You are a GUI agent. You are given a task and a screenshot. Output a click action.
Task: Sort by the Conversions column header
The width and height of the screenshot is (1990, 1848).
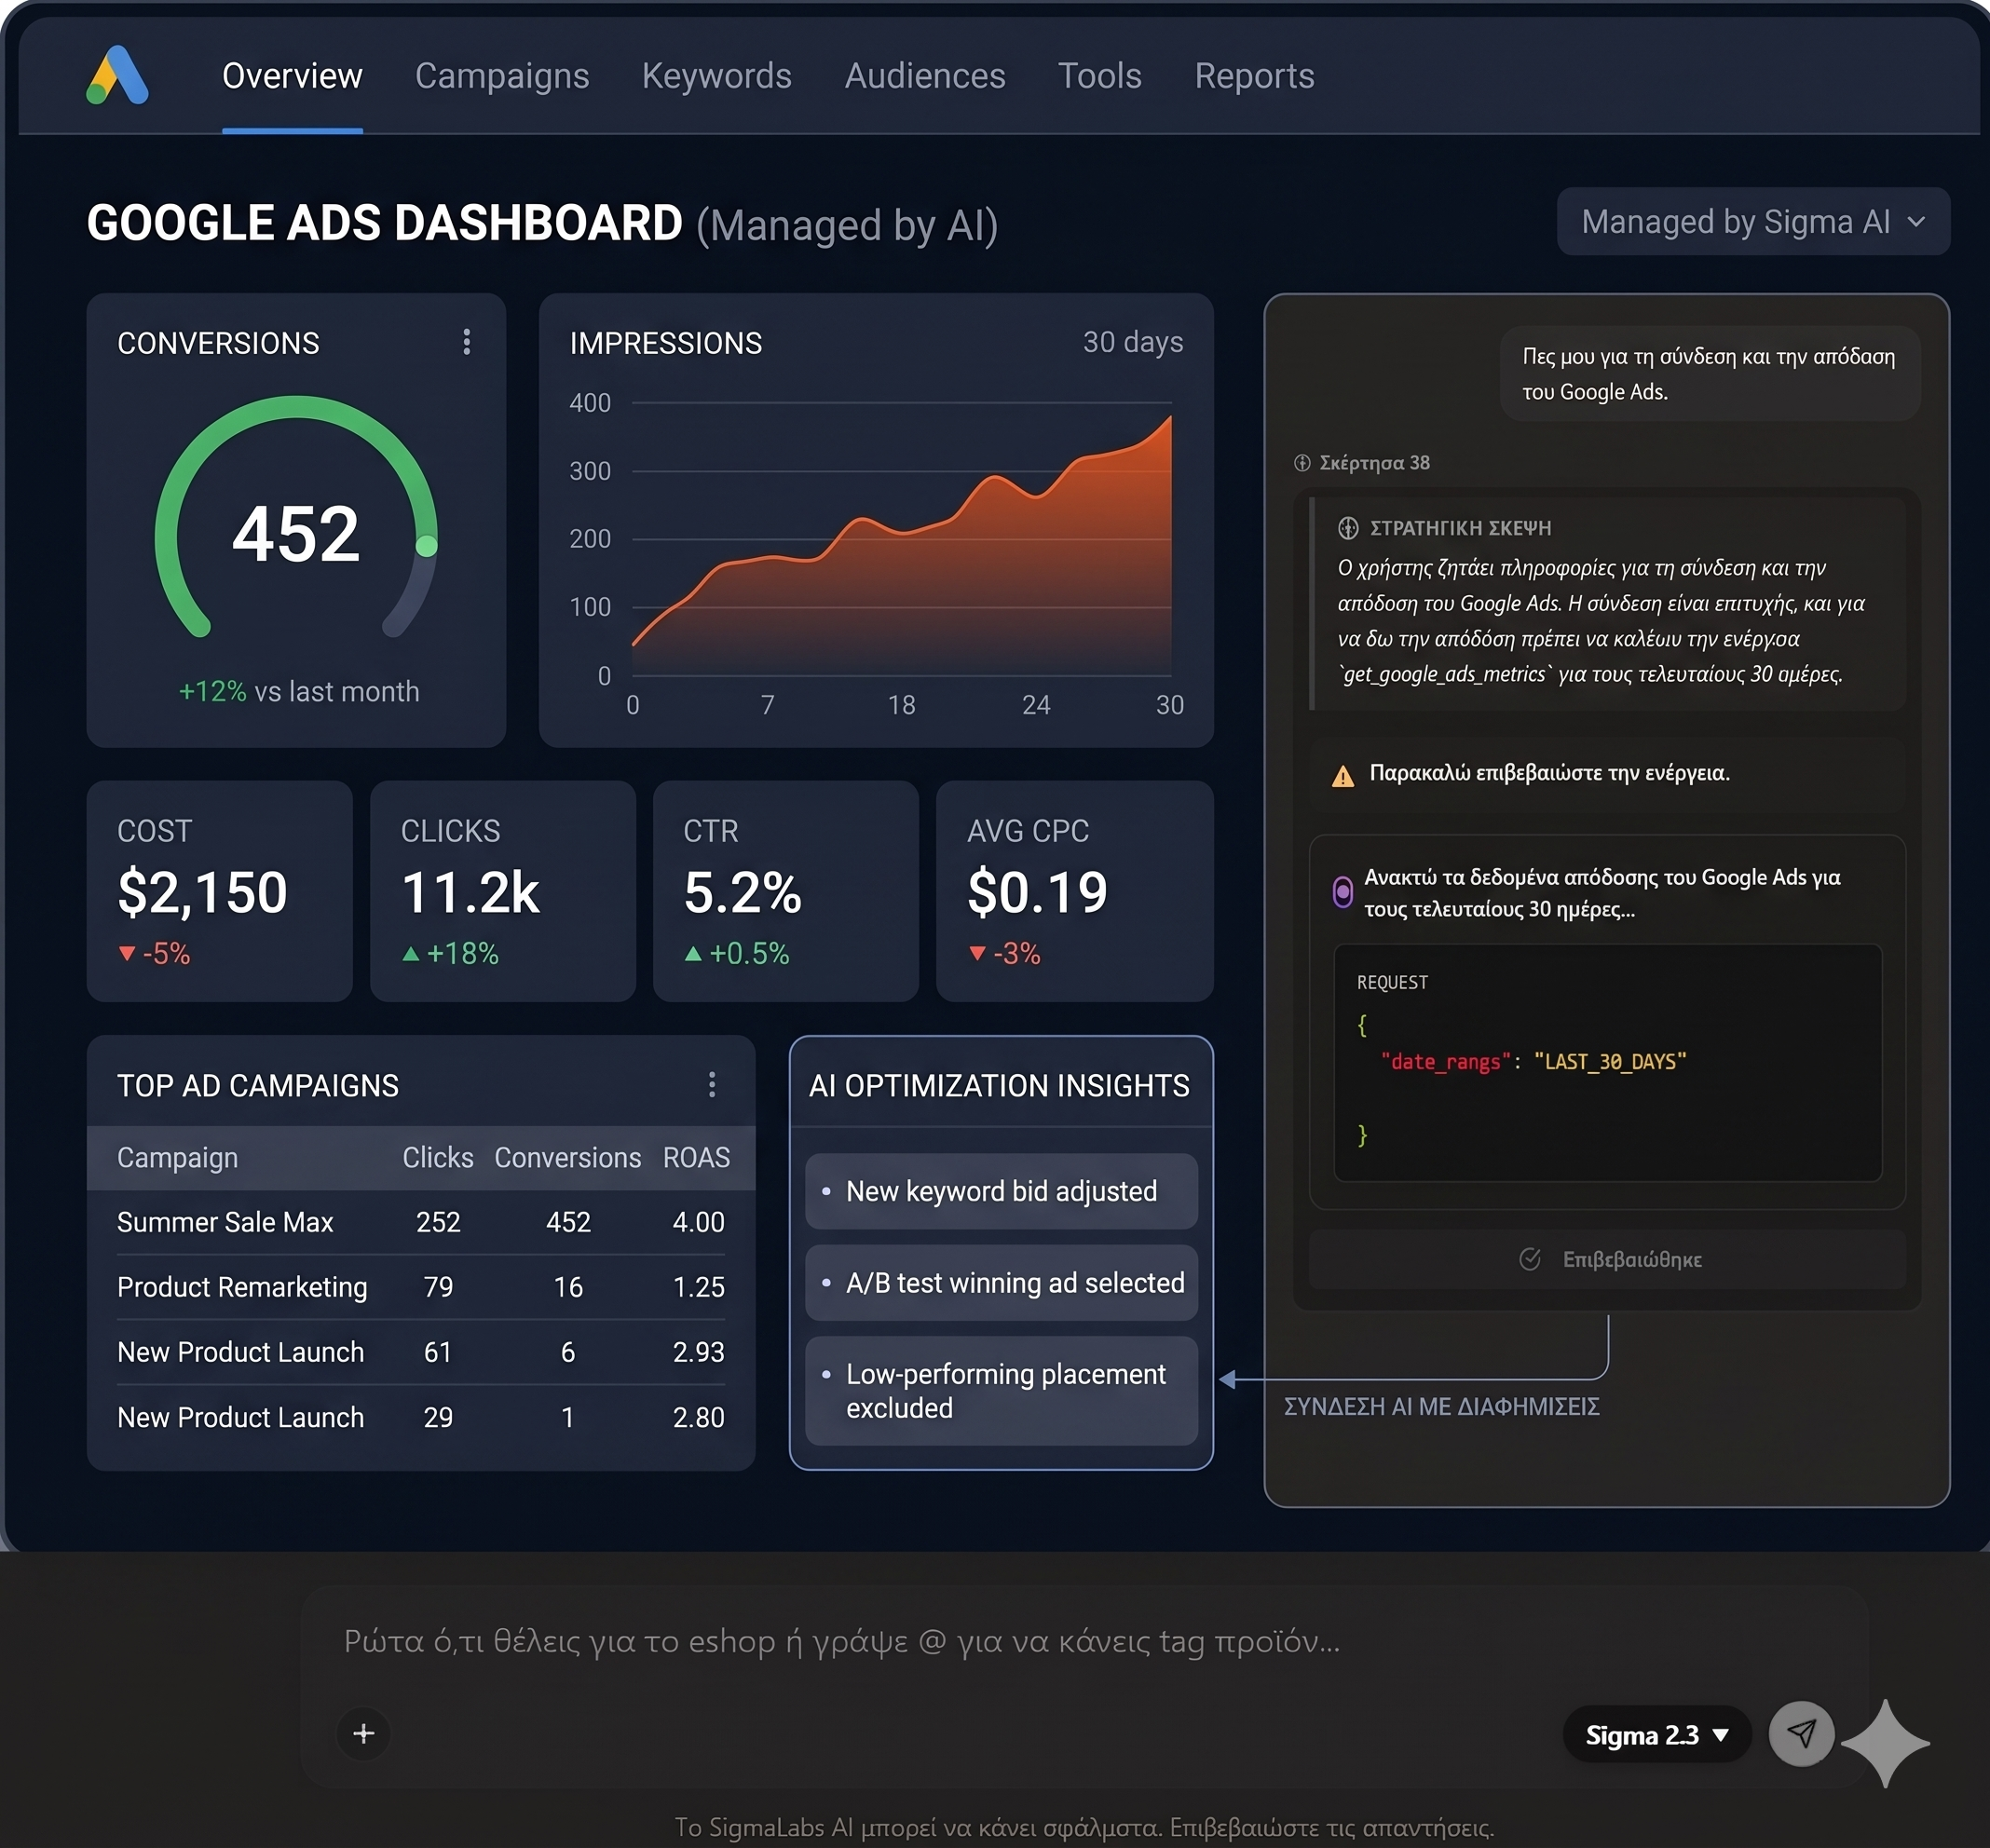click(x=568, y=1157)
